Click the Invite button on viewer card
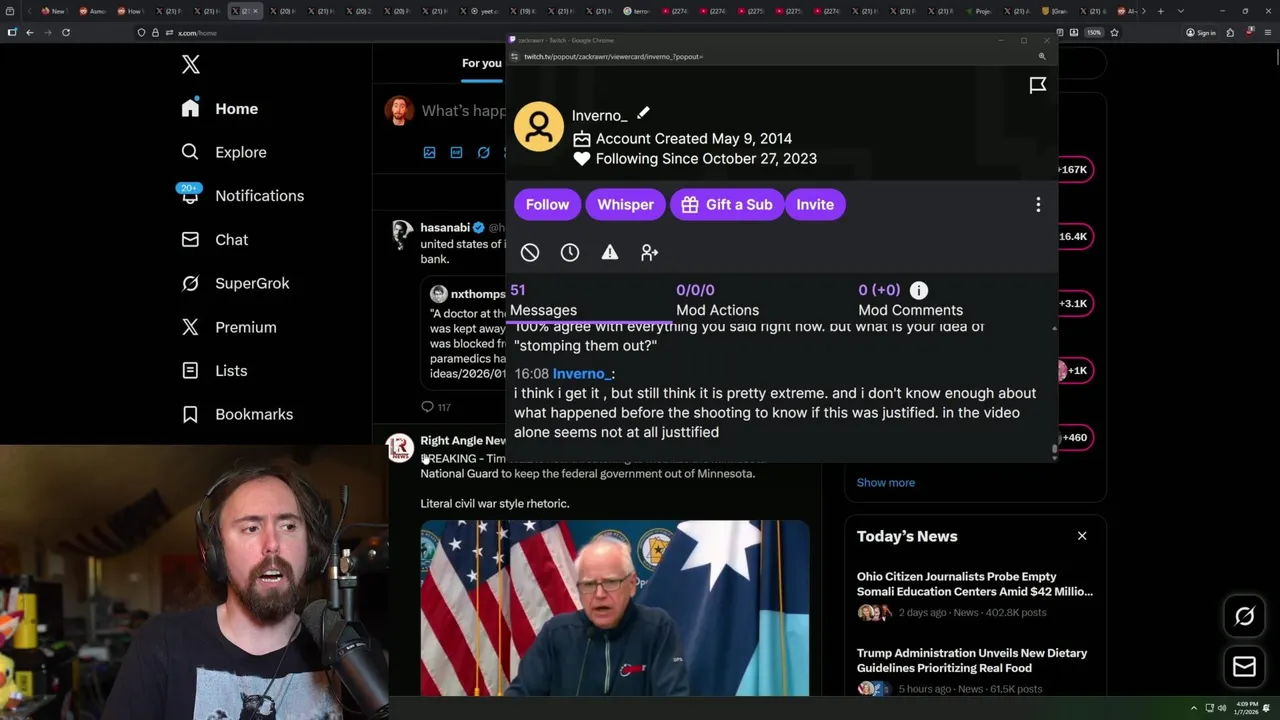Image resolution: width=1280 pixels, height=720 pixels. pos(815,204)
